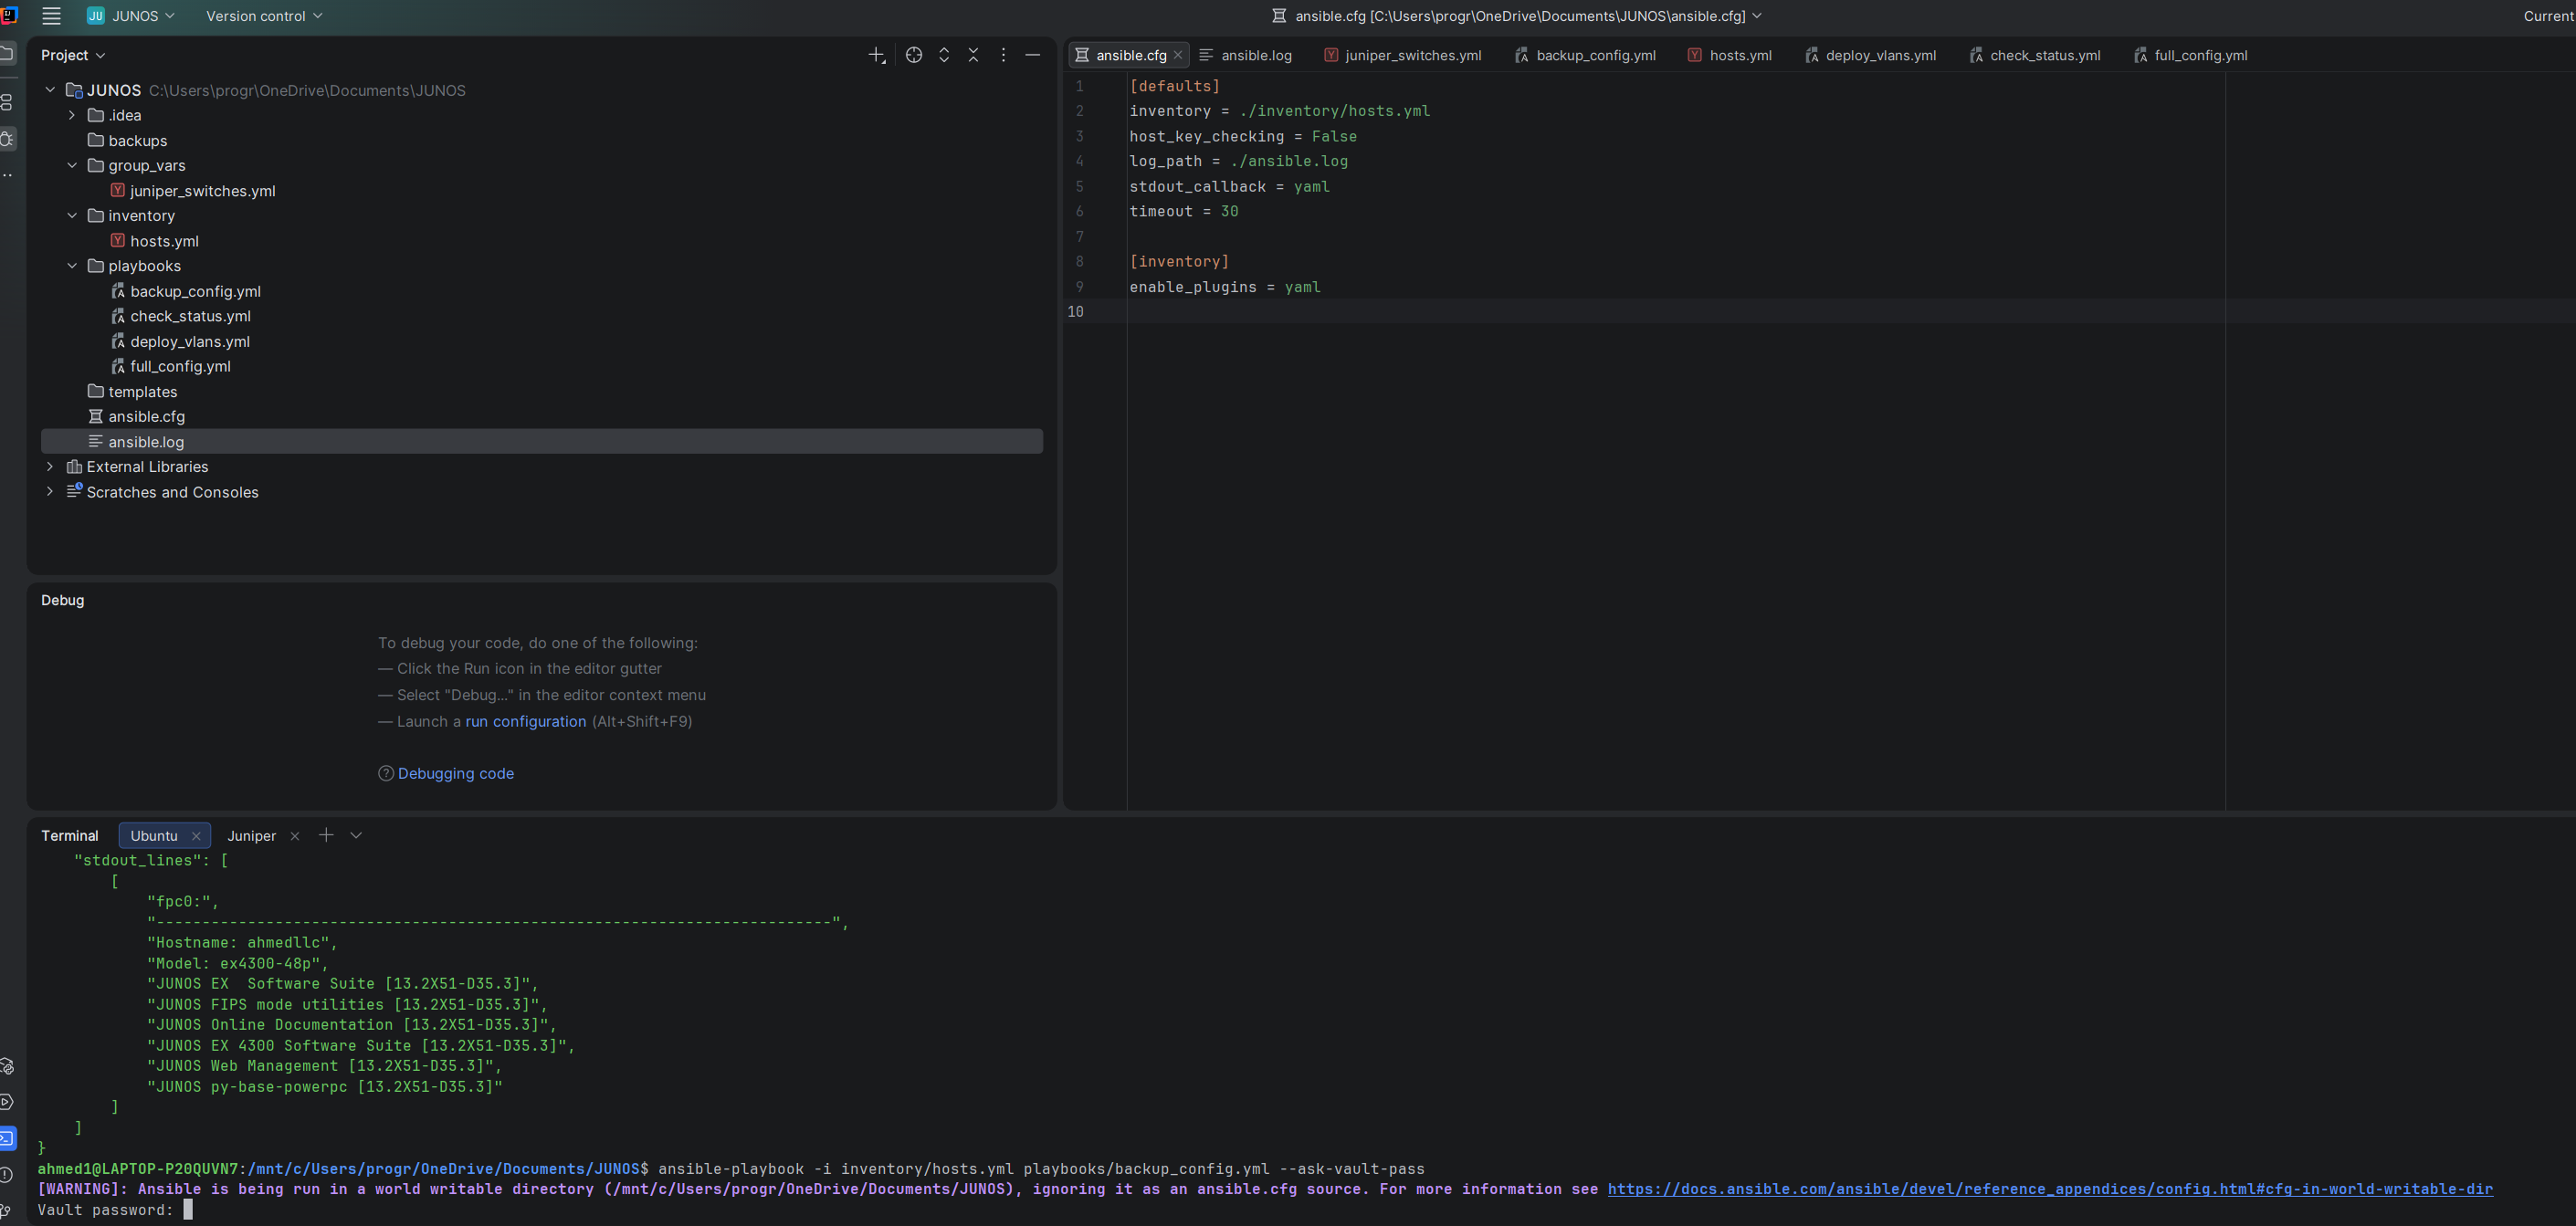This screenshot has height=1226, width=2576.
Task: Add a new terminal session with the plus icon
Action: click(326, 835)
